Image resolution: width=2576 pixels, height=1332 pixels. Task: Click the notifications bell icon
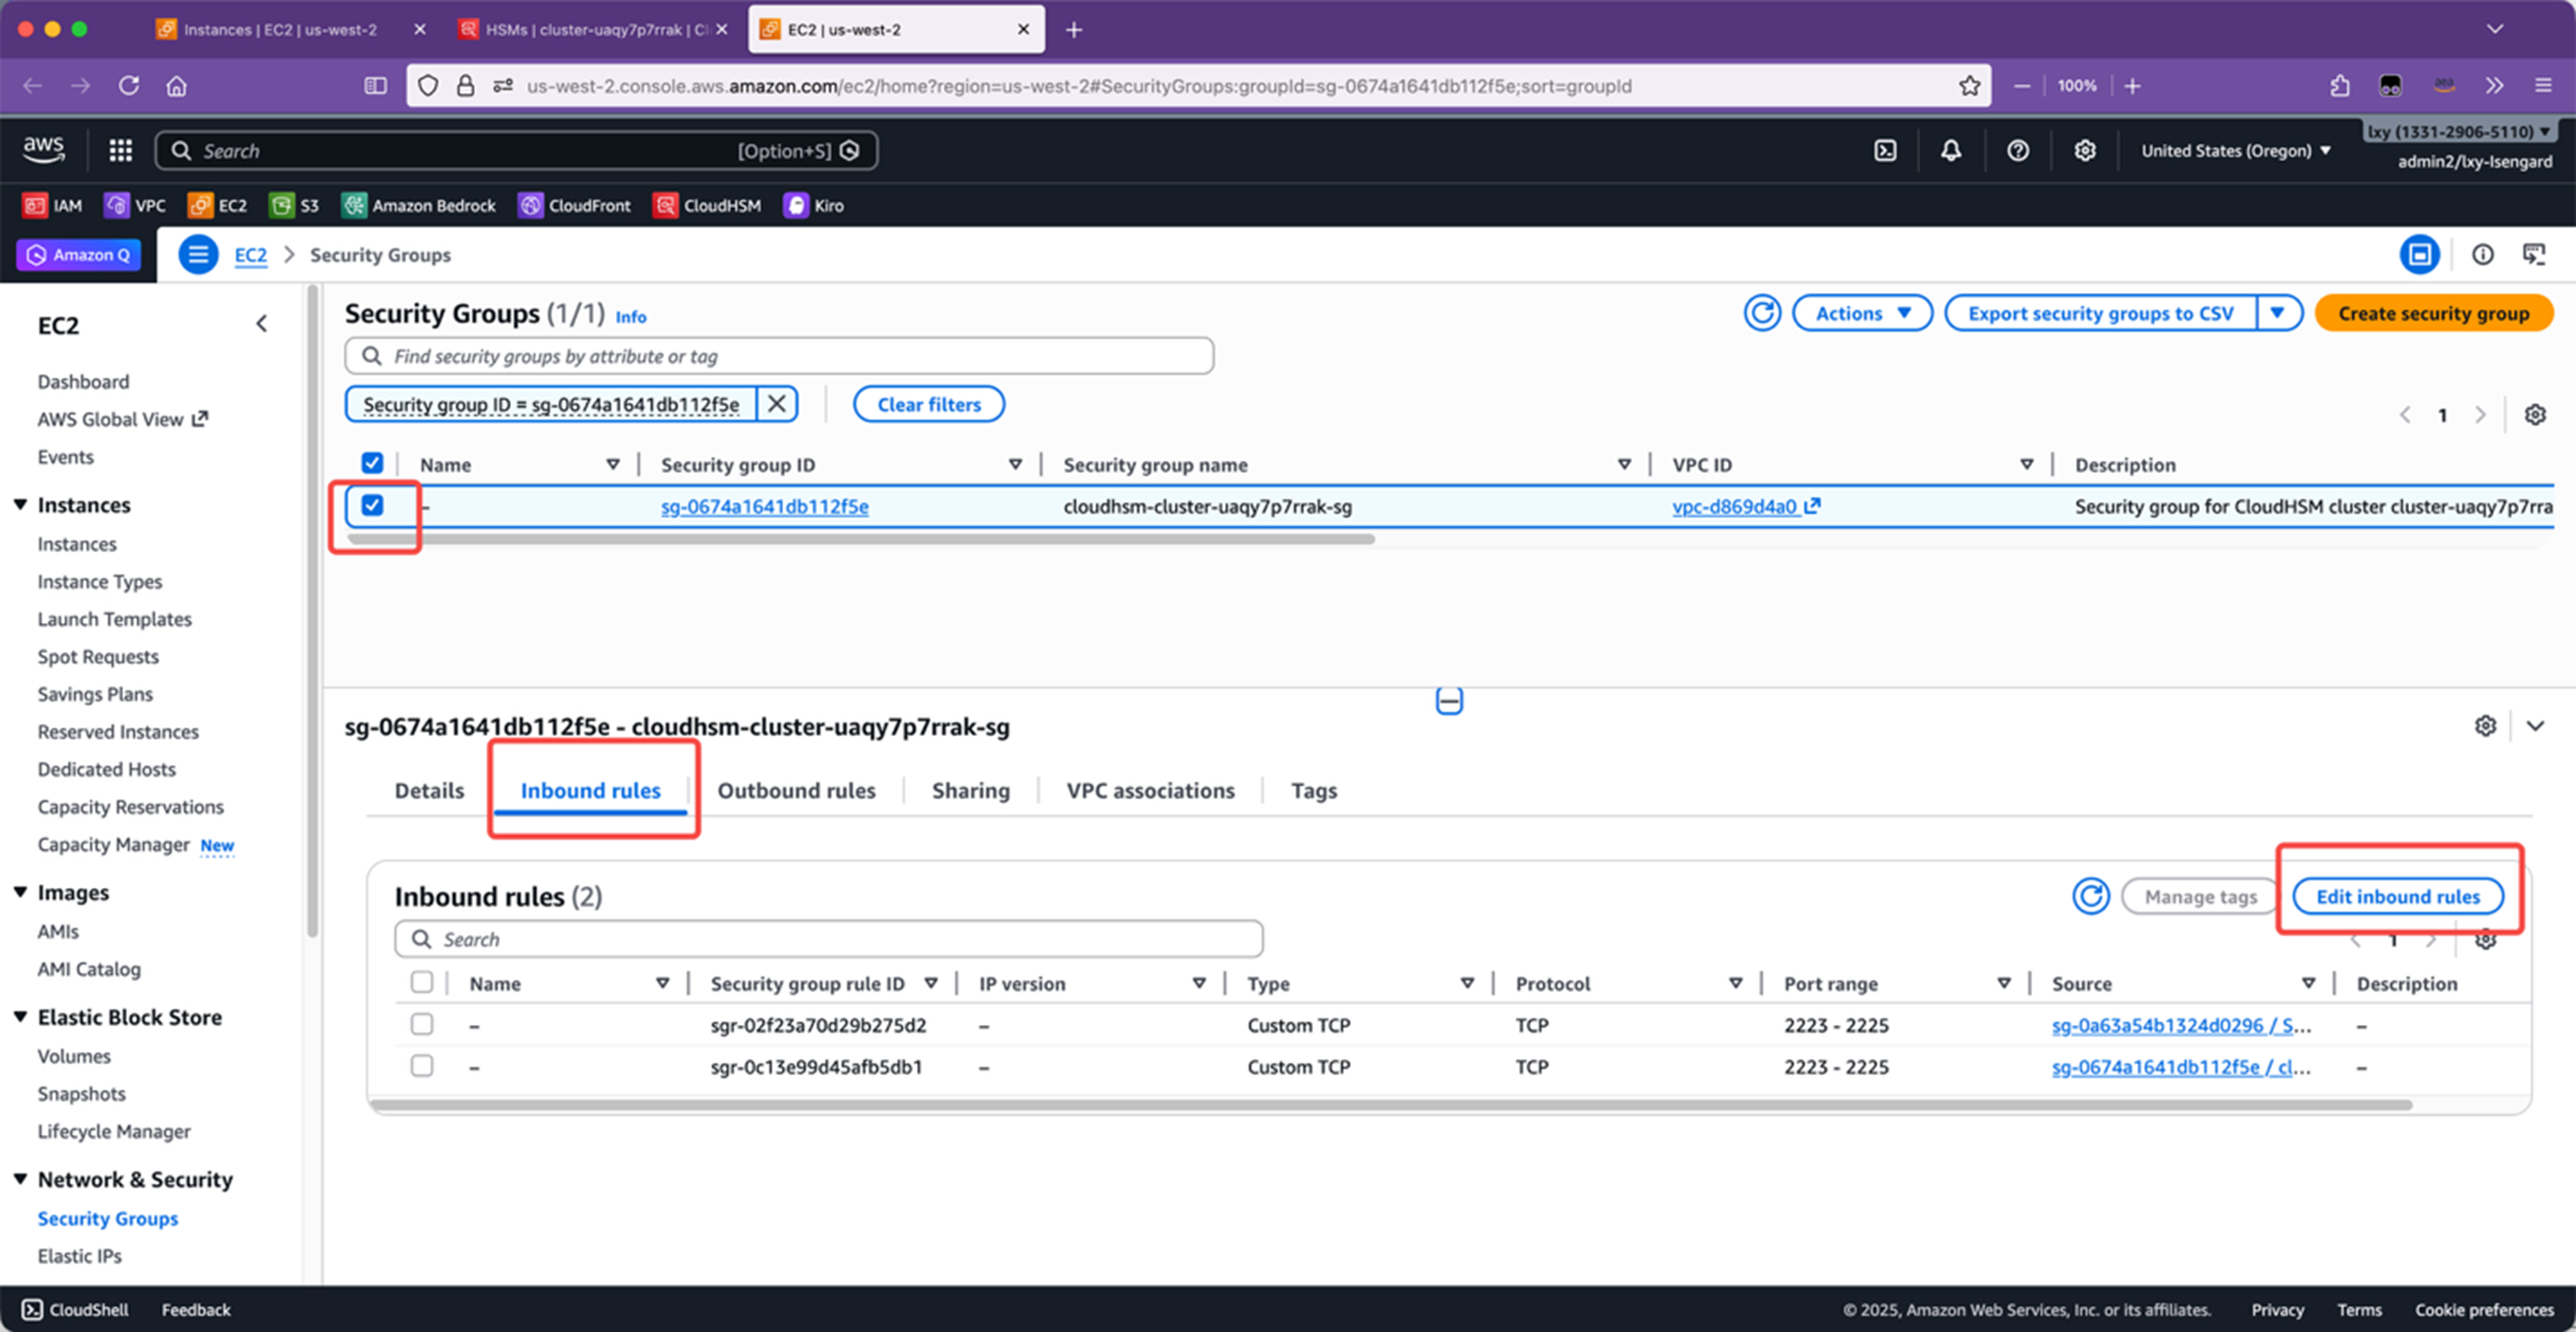coord(1950,150)
